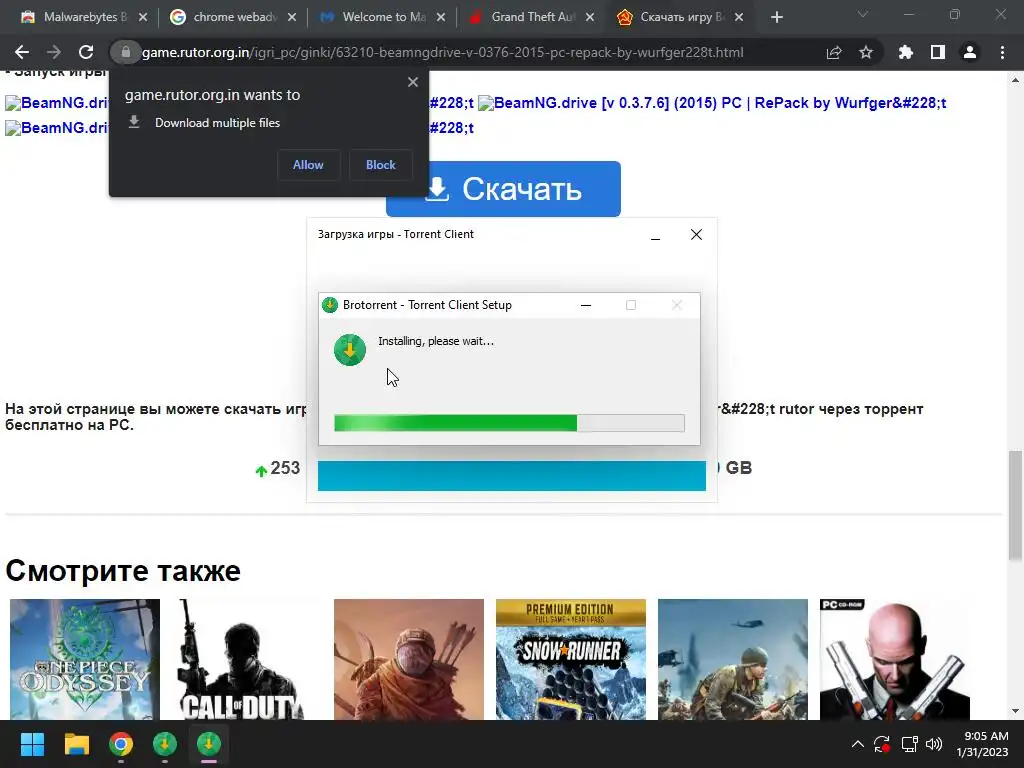This screenshot has width=1024, height=768.
Task: Reload the current page
Action: click(x=86, y=52)
